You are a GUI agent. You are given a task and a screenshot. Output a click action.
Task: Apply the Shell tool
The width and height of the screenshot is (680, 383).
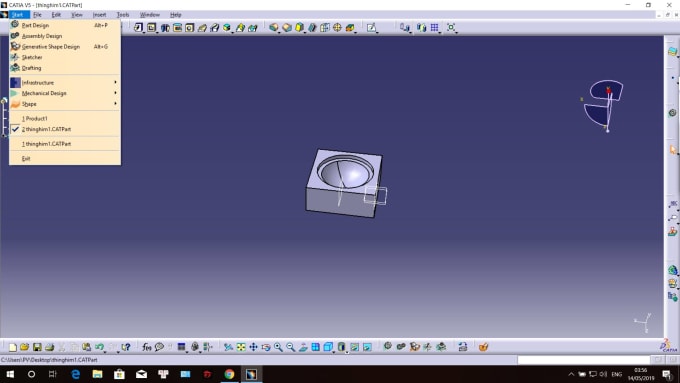312,28
